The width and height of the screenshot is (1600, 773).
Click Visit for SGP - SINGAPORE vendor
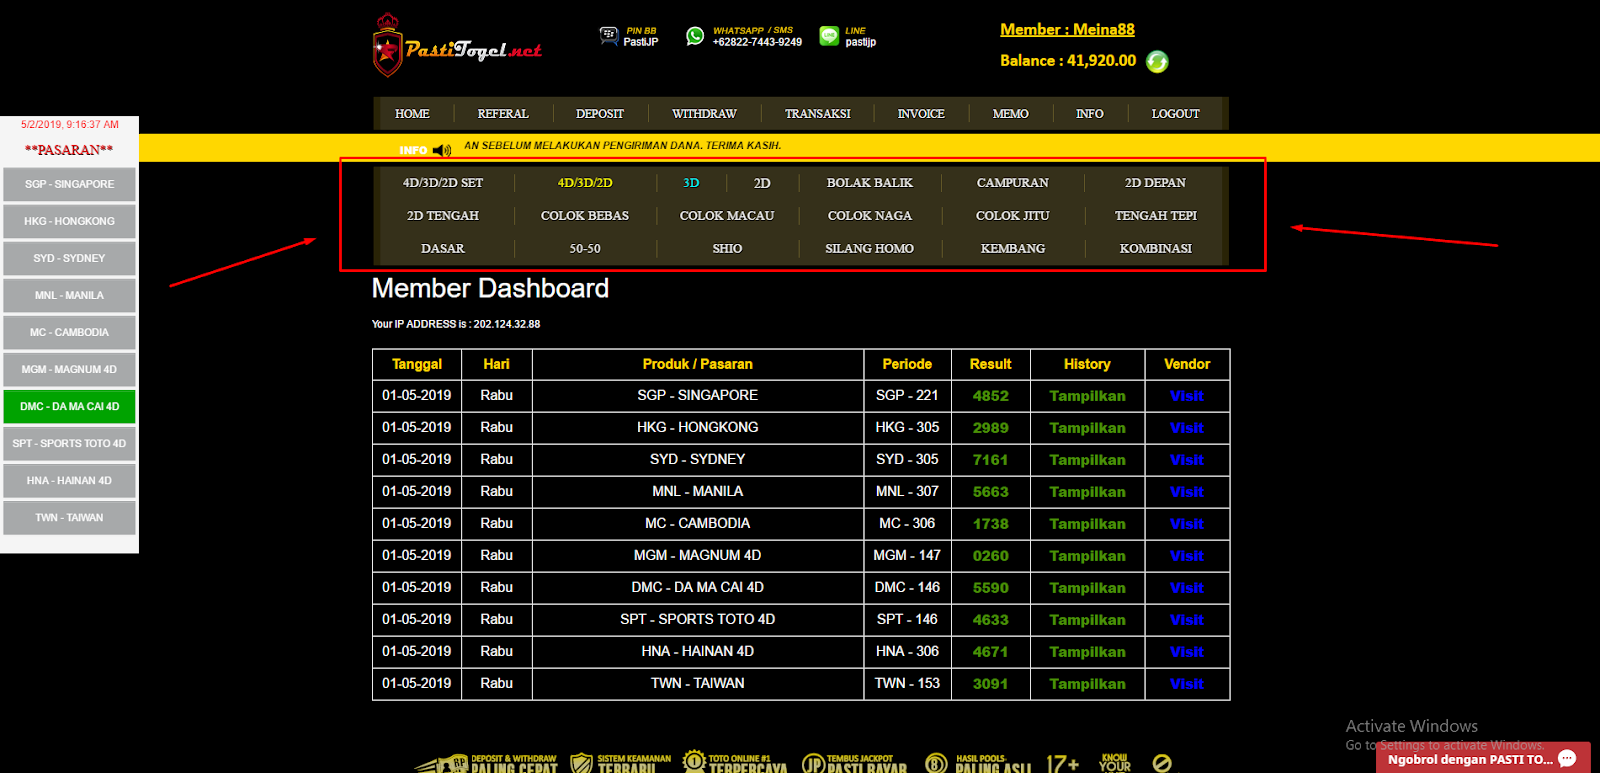(x=1186, y=396)
